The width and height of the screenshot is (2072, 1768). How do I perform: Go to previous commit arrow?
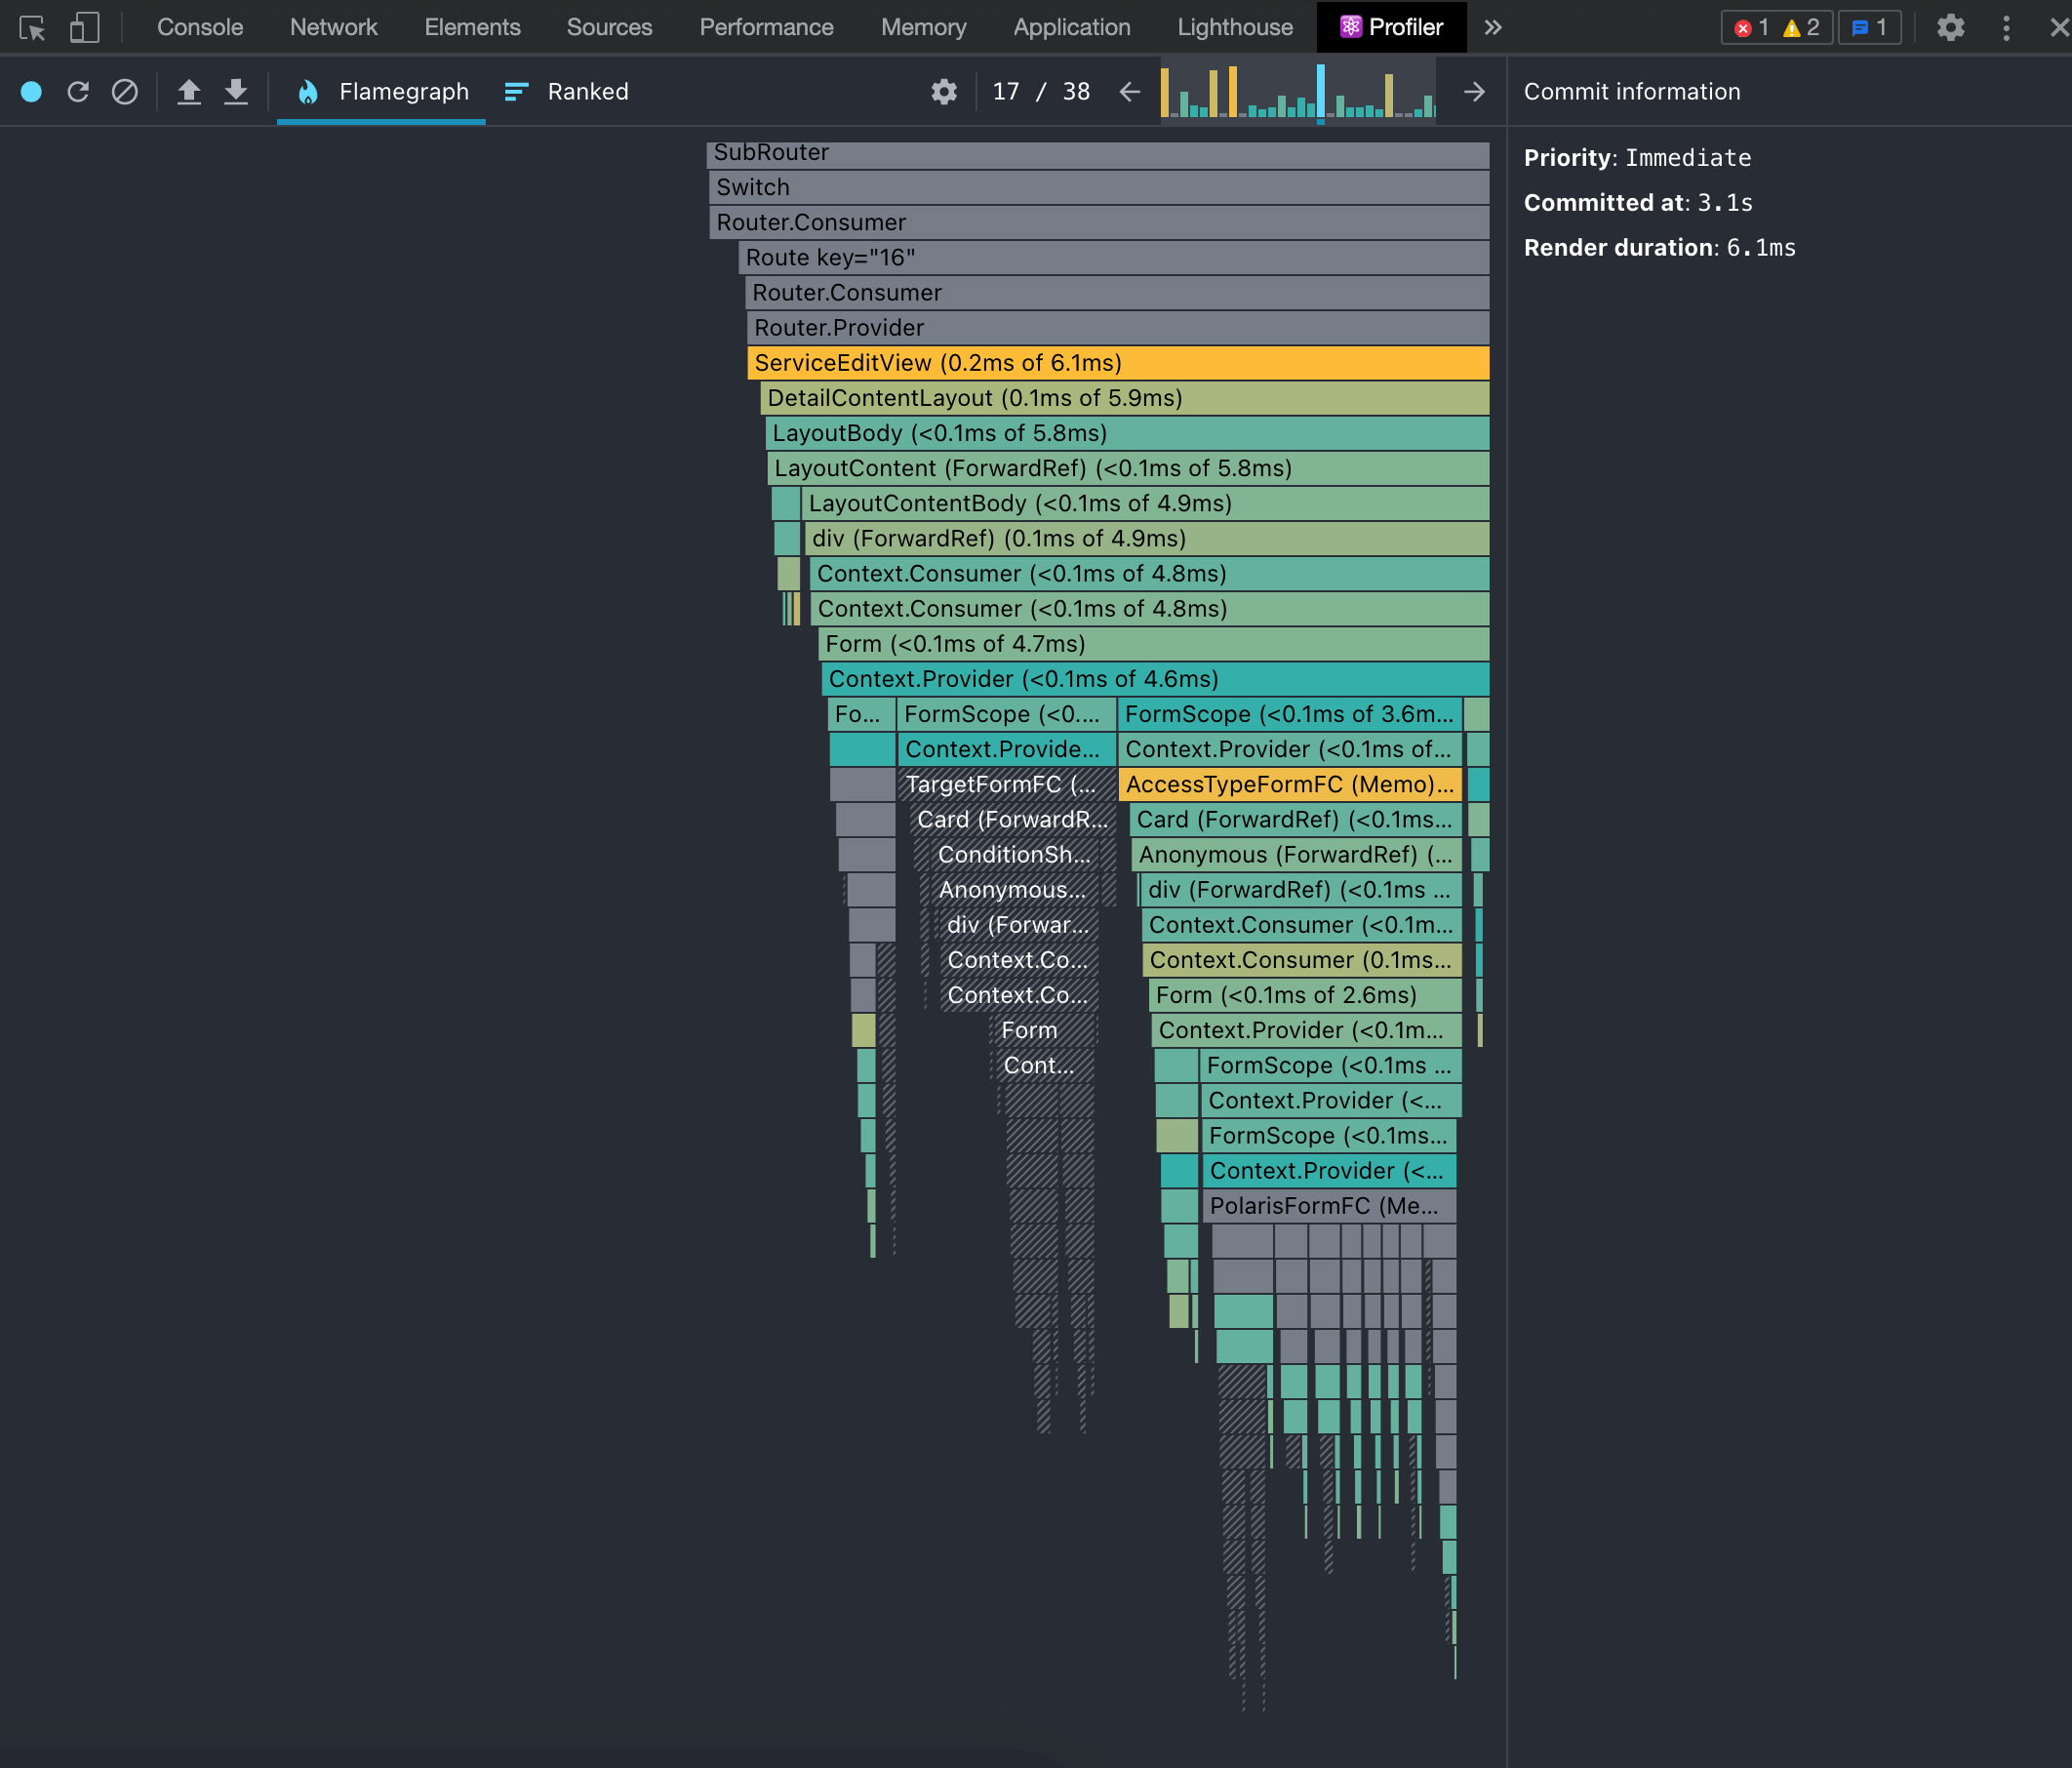1130,92
